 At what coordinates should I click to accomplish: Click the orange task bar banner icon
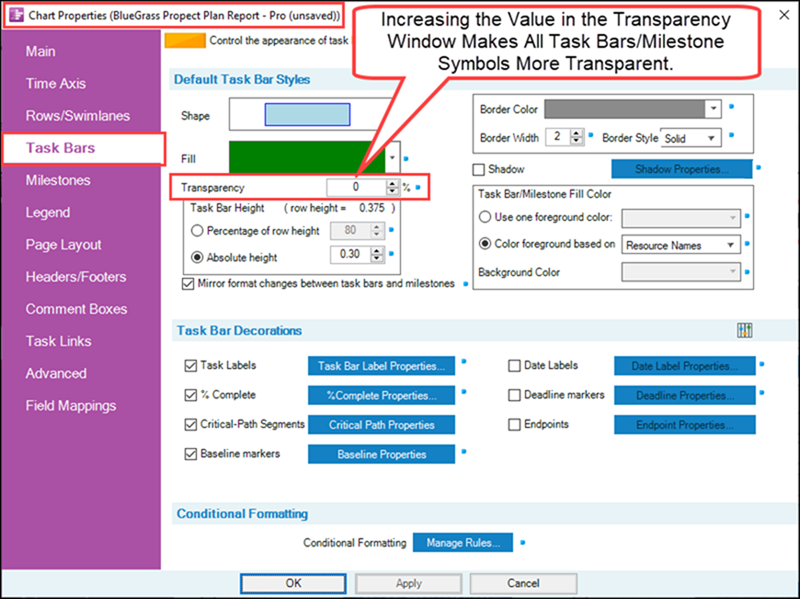click(185, 41)
